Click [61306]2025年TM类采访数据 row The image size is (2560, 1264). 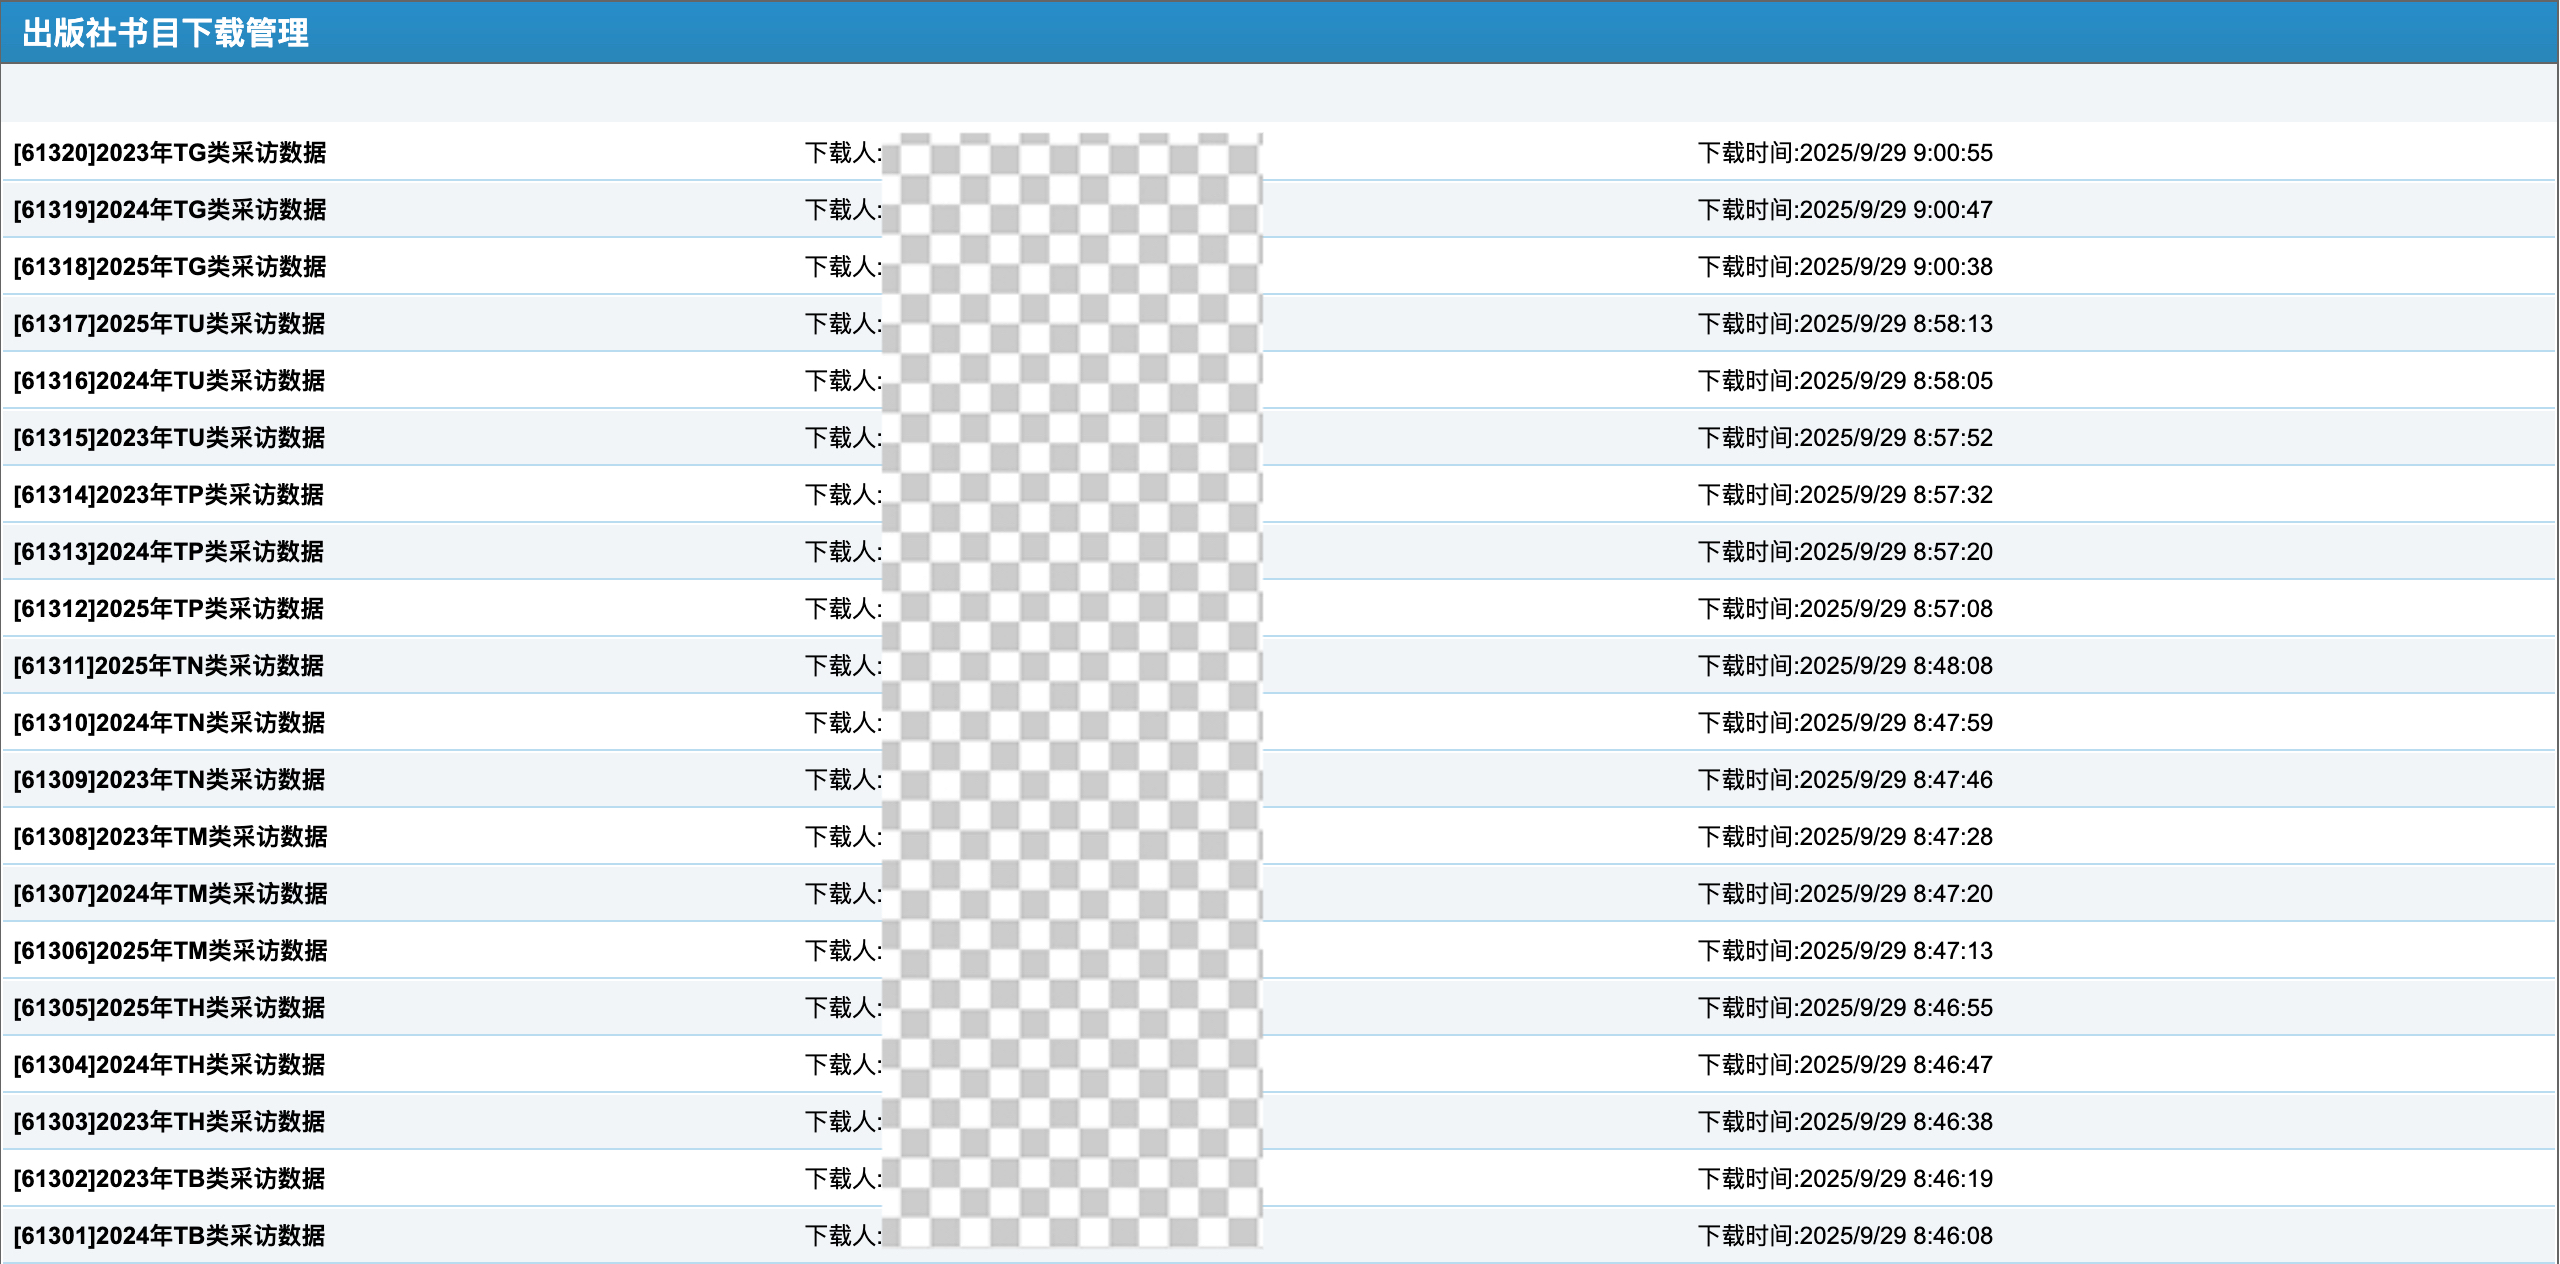point(170,951)
